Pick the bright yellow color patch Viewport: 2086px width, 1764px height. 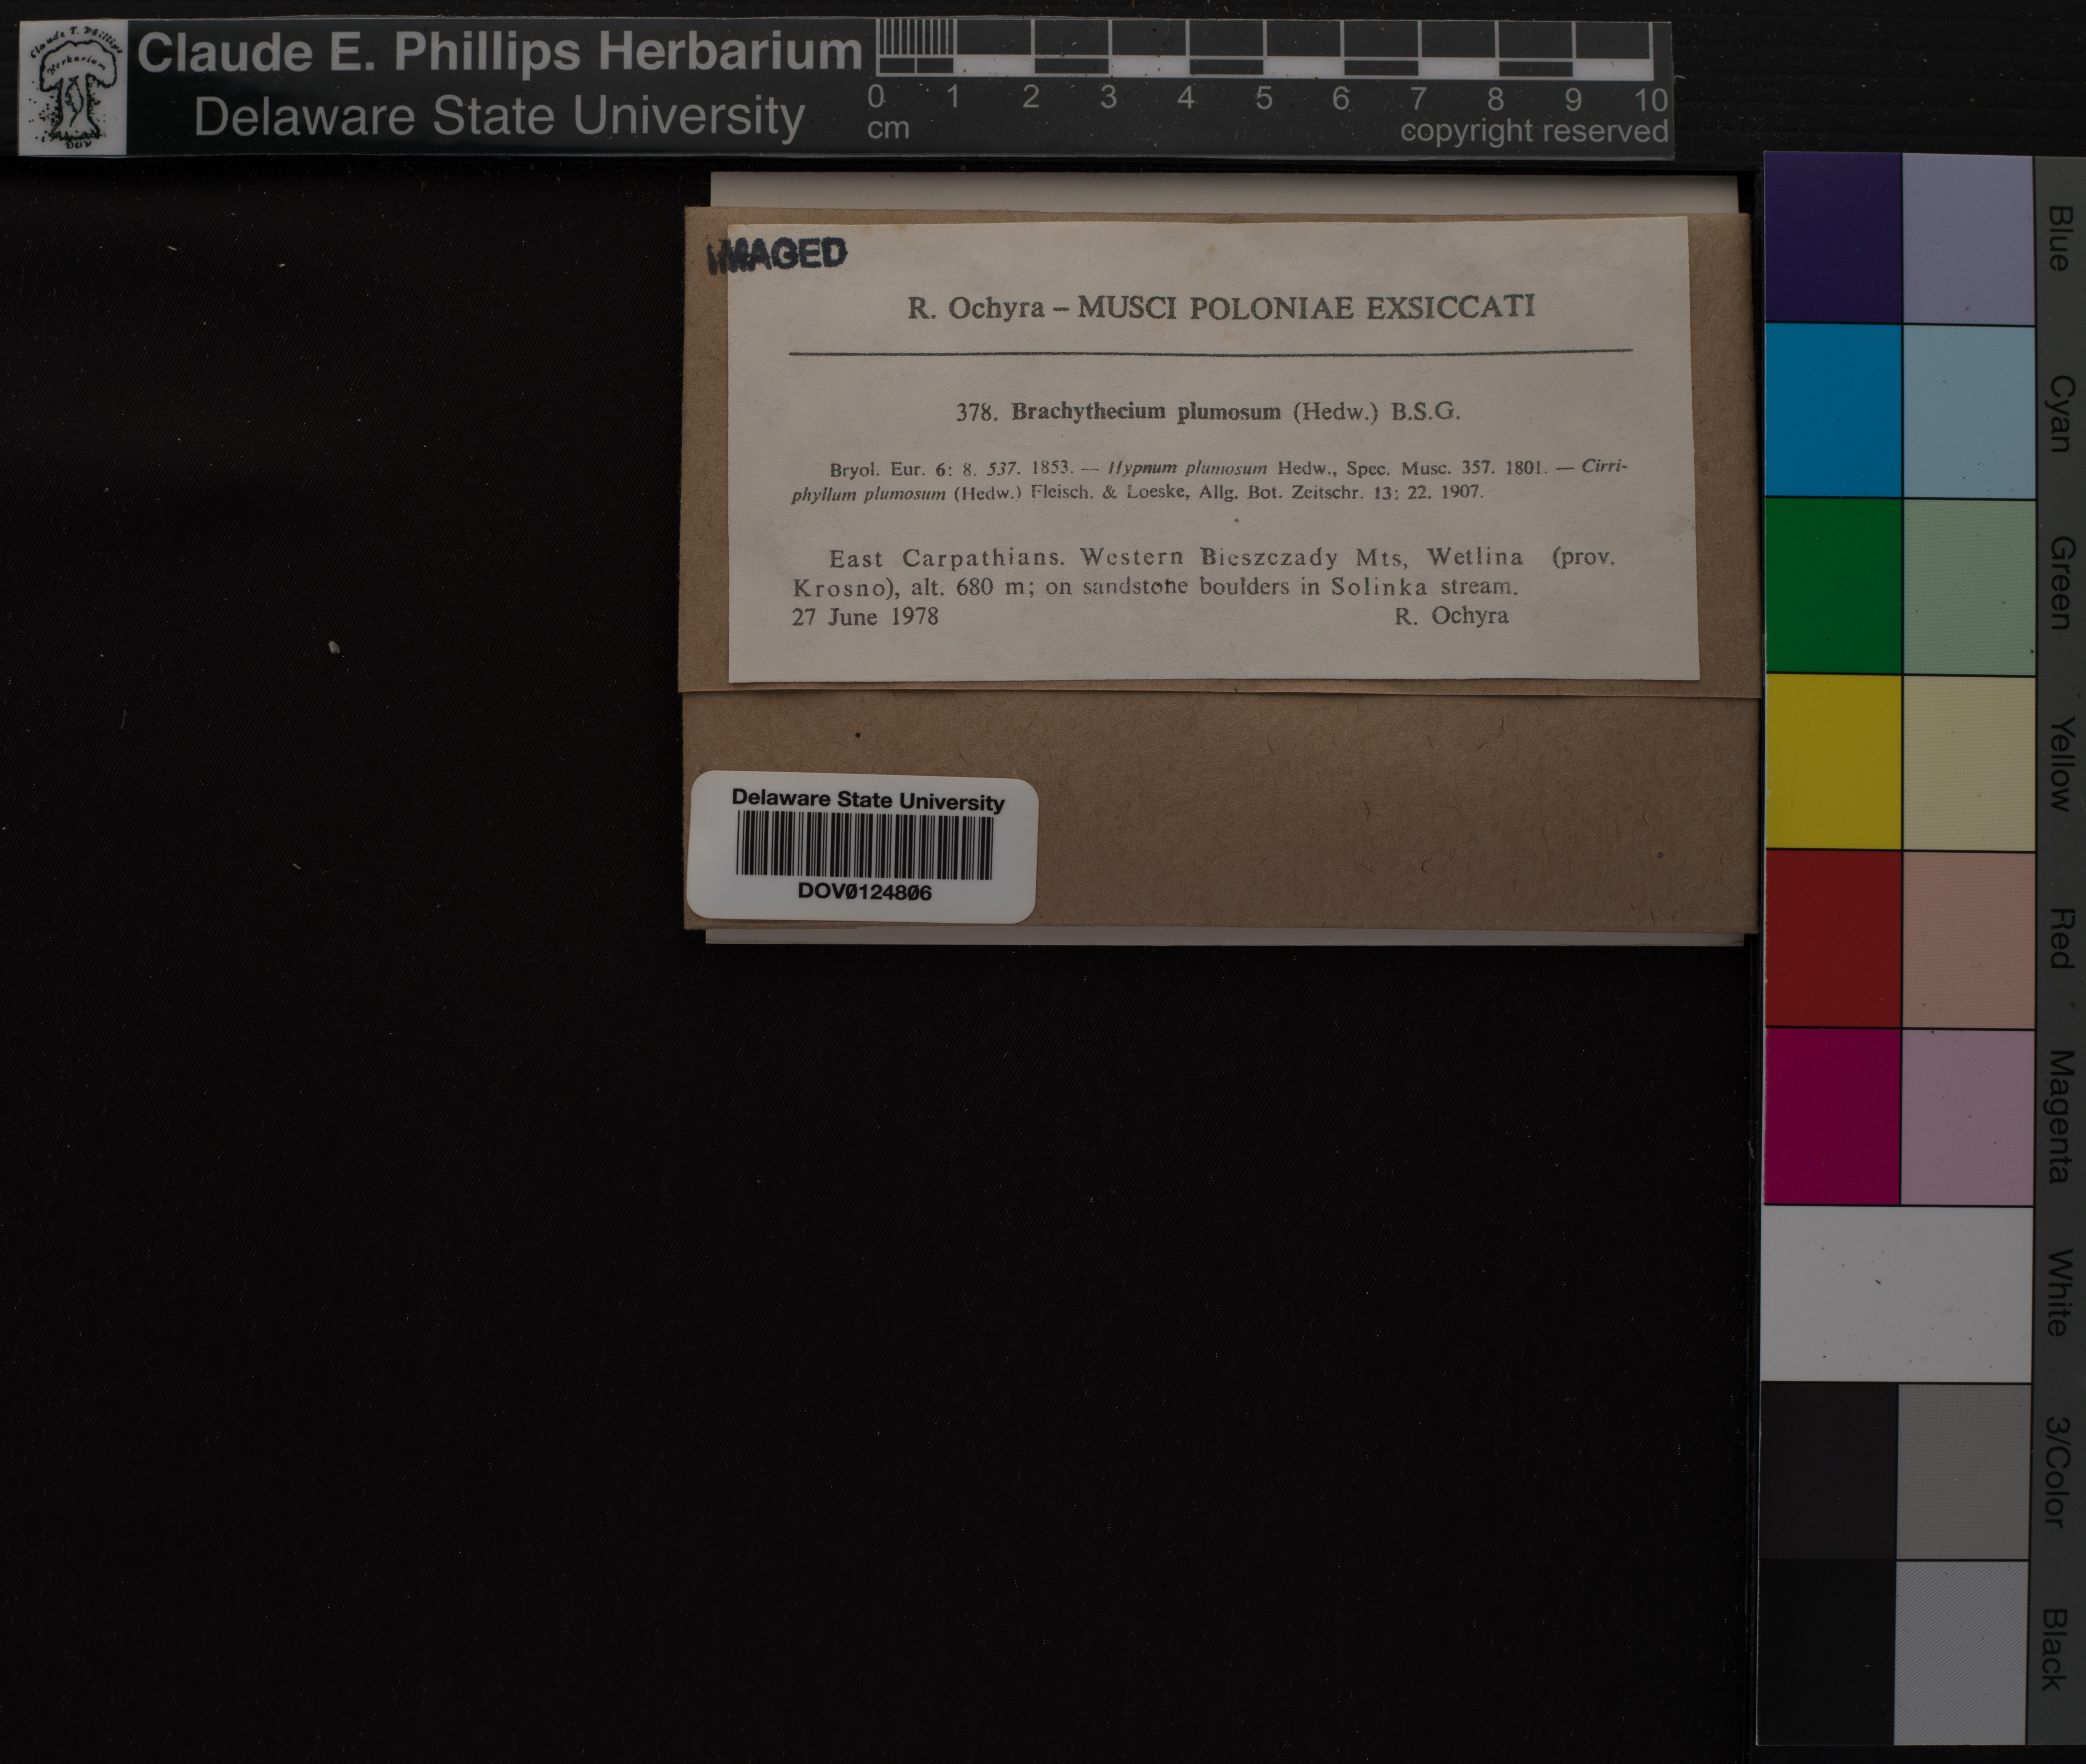pos(1832,762)
